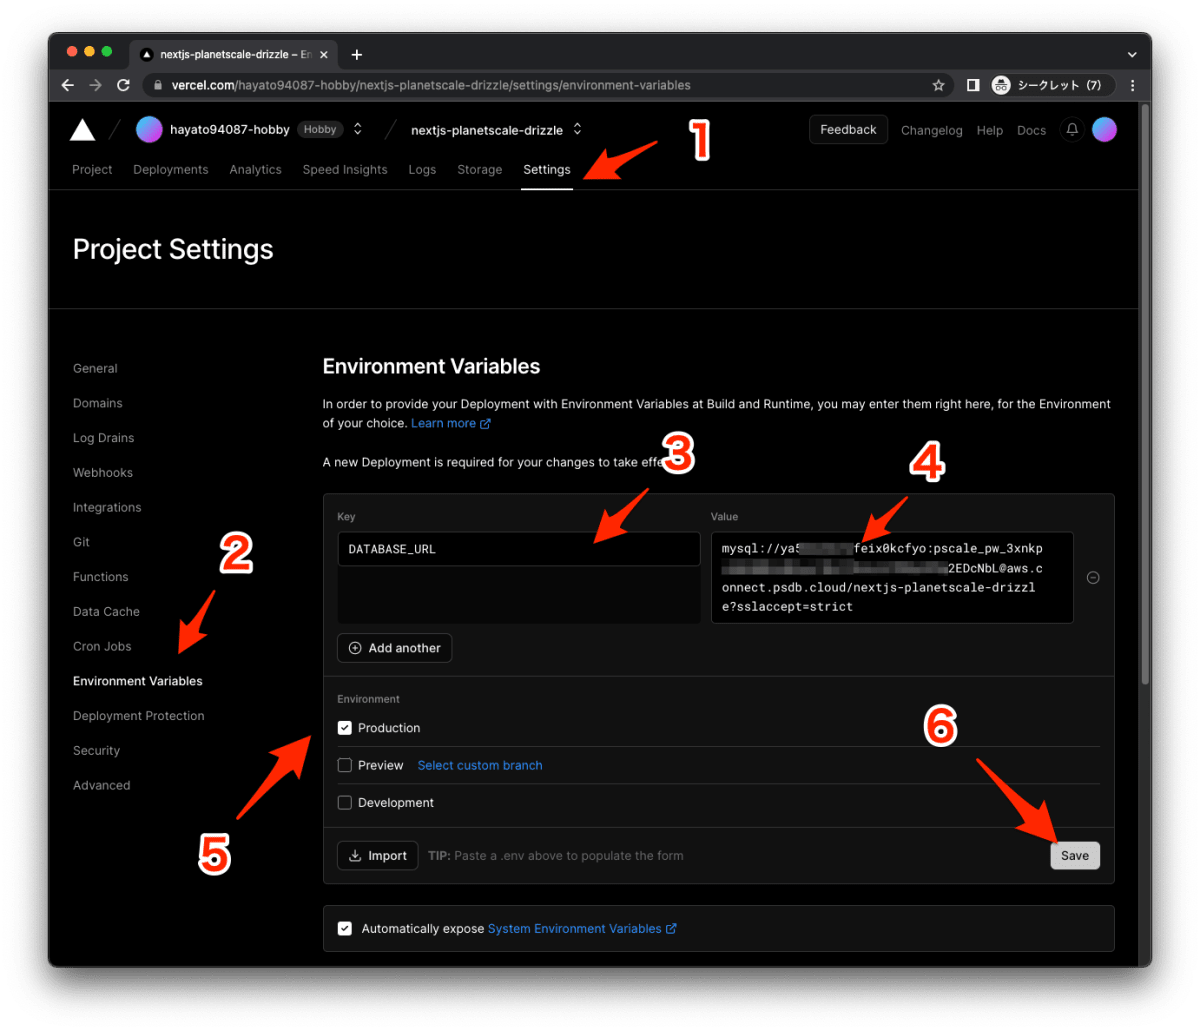
Task: Open Deployment Protection in sidebar
Action: (139, 716)
